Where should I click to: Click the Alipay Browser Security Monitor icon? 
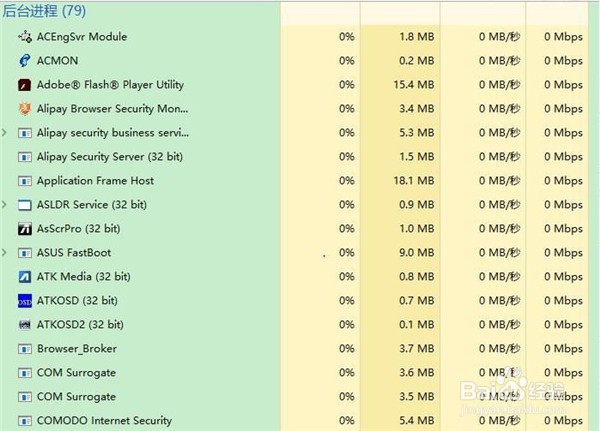[x=25, y=109]
